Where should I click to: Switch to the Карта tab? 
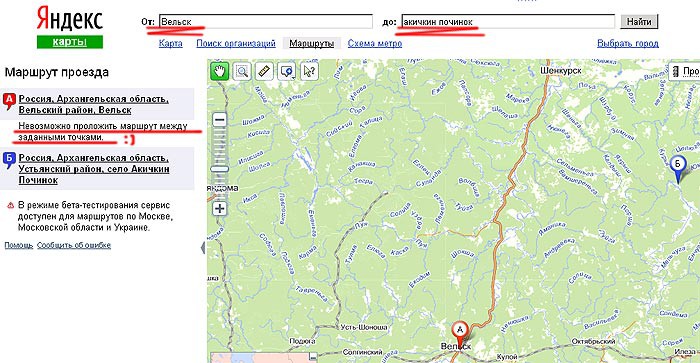[171, 43]
